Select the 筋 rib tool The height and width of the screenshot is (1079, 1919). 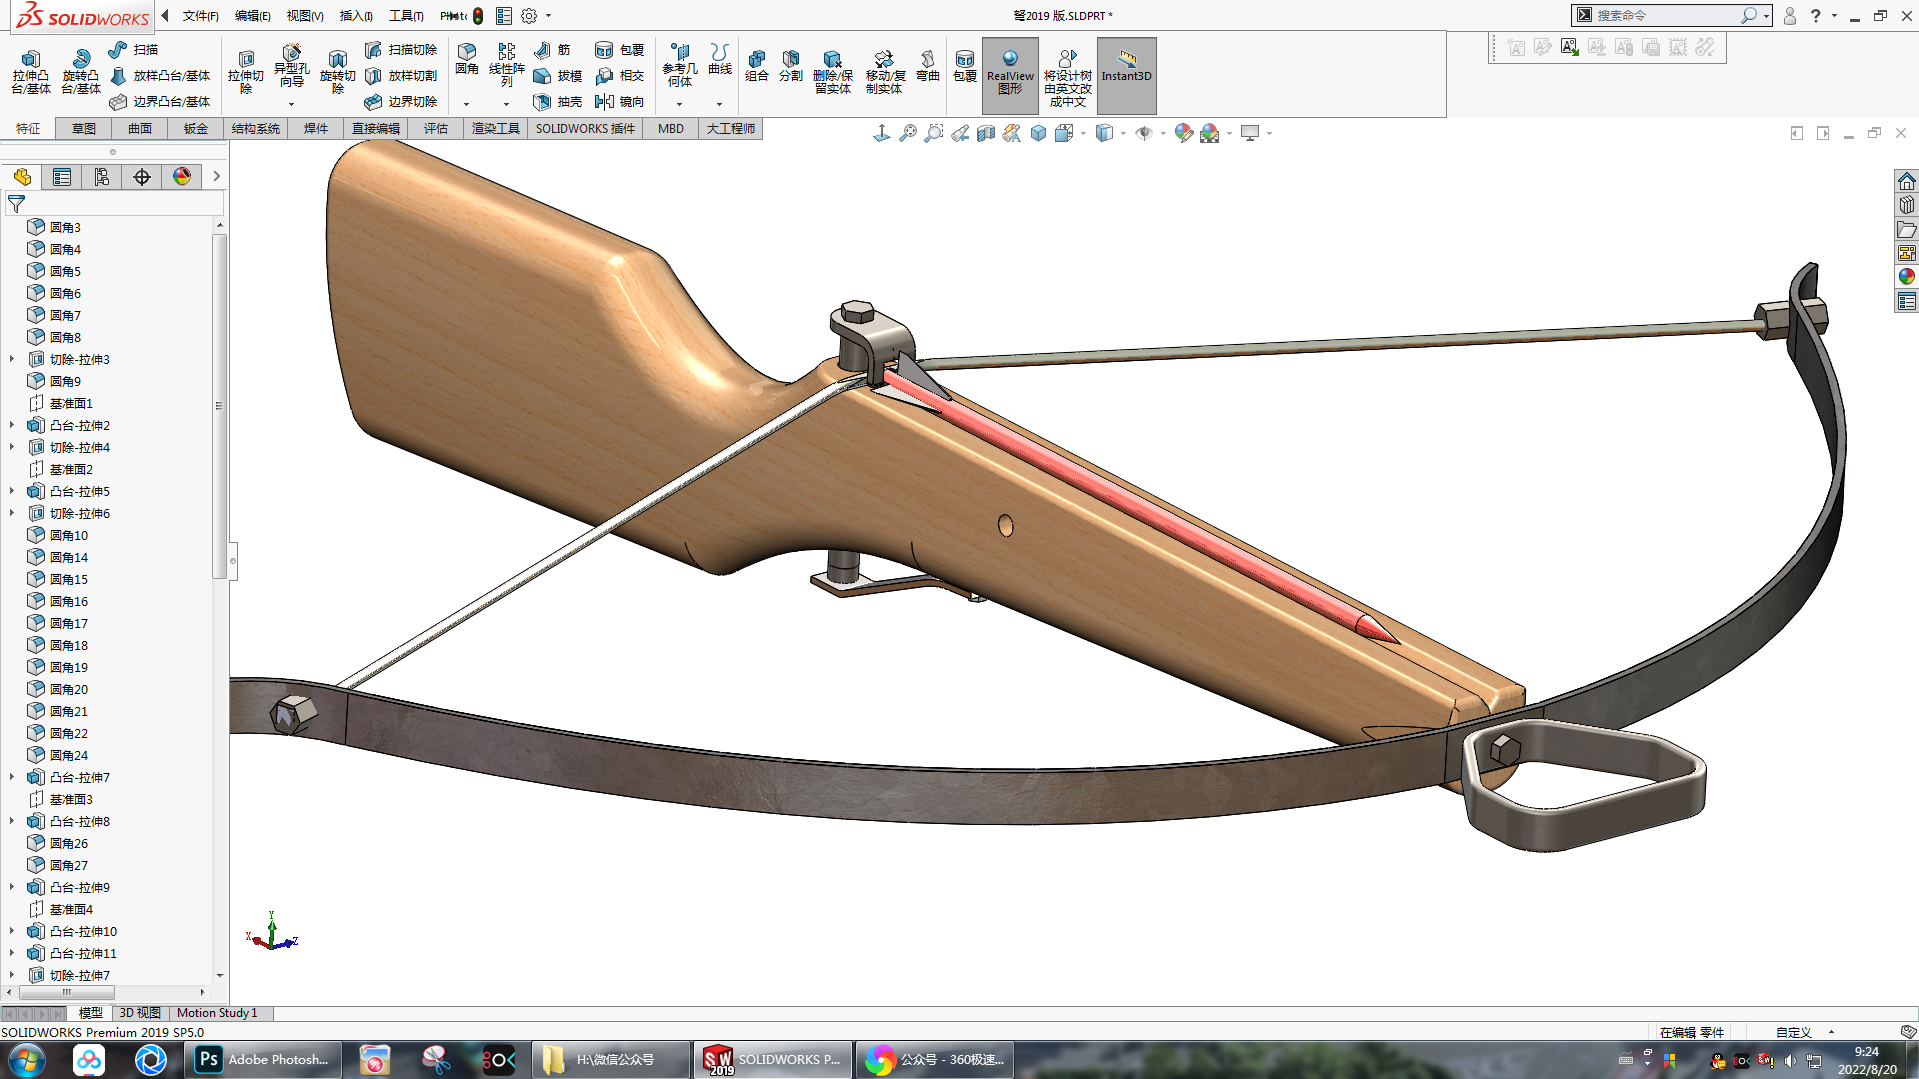coord(553,49)
